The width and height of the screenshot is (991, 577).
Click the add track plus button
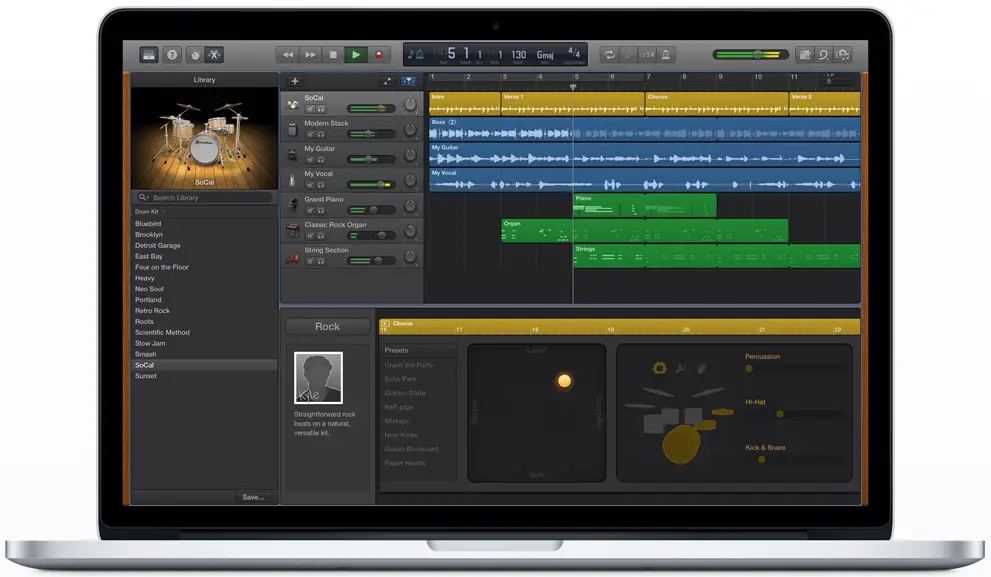coord(294,82)
